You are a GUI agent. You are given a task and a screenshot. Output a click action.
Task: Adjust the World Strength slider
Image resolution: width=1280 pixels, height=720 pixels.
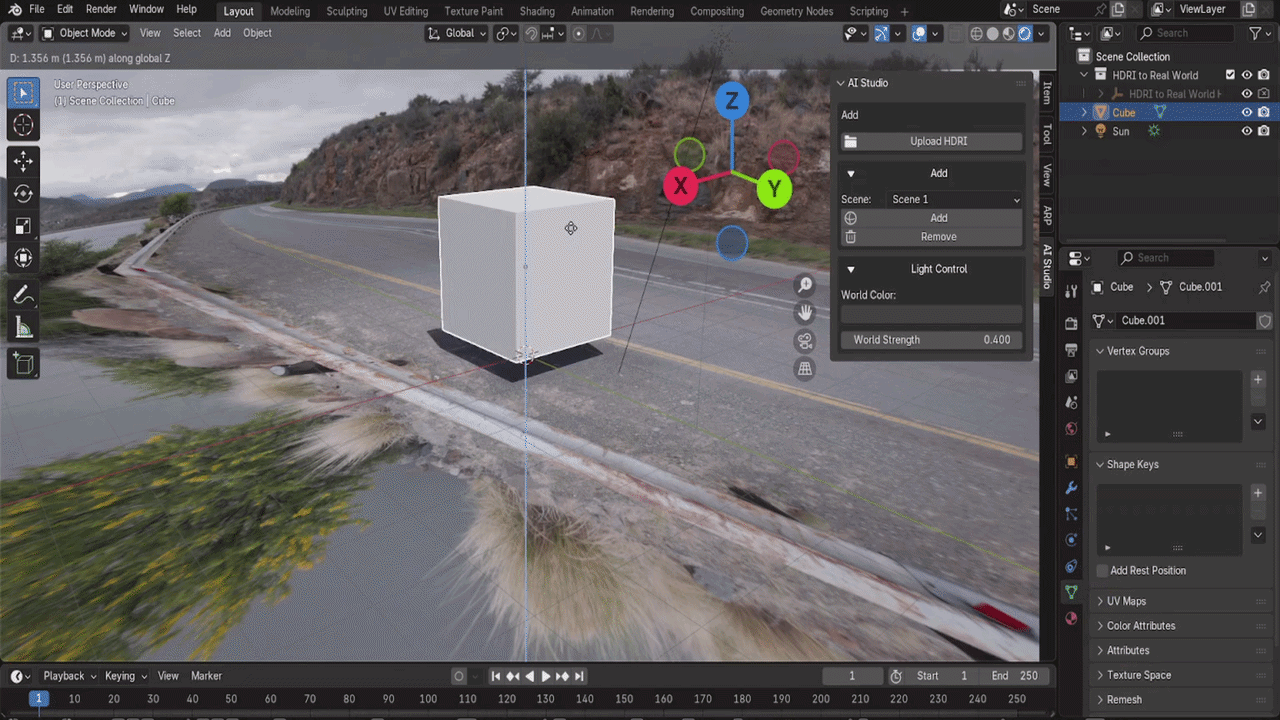coord(931,340)
